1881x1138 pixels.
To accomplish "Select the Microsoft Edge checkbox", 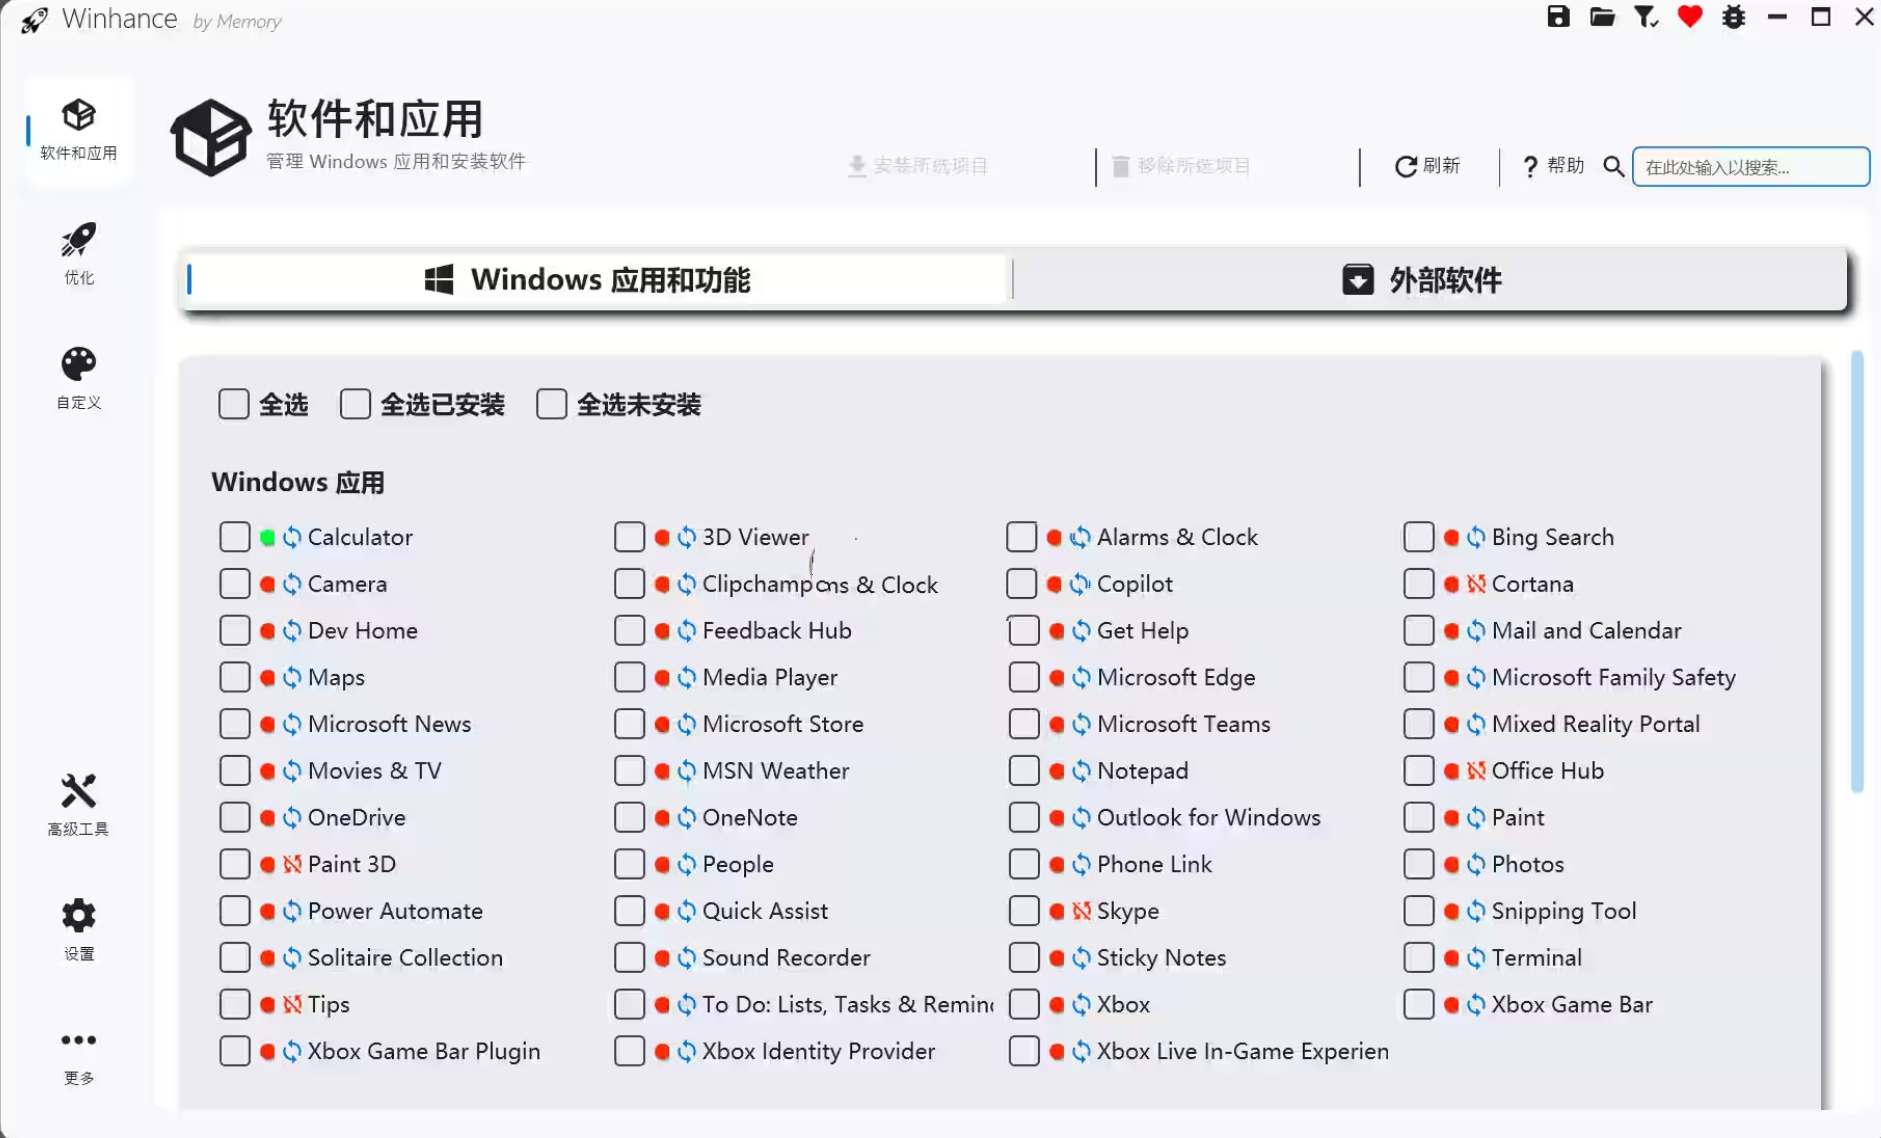I will point(1024,677).
